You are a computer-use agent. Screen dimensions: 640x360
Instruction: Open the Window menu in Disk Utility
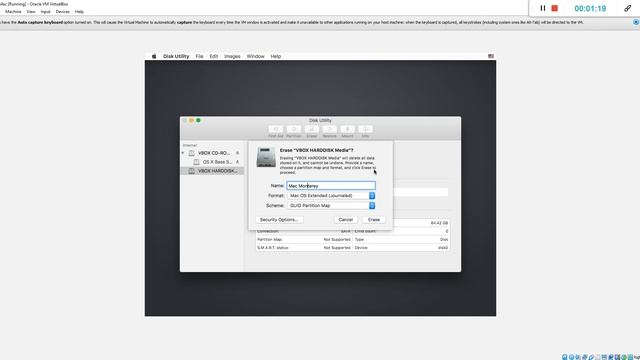coord(256,56)
